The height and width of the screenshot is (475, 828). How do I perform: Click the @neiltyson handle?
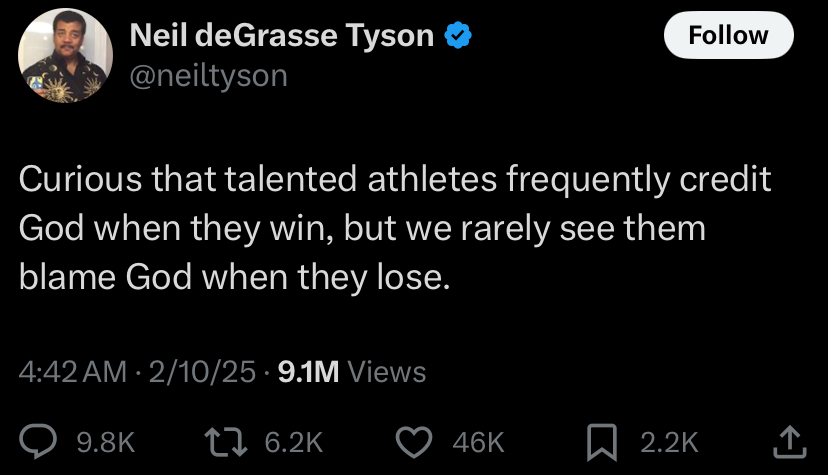click(209, 76)
